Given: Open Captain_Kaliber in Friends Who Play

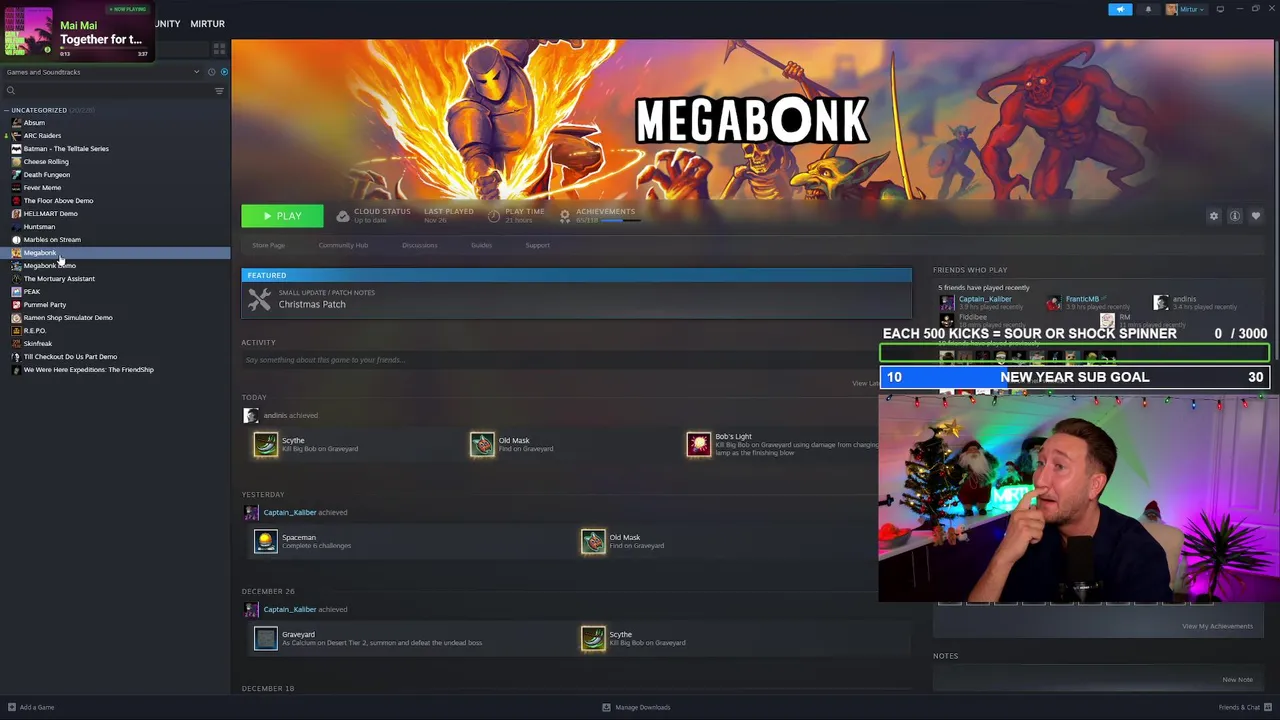Looking at the screenshot, I should coord(985,299).
